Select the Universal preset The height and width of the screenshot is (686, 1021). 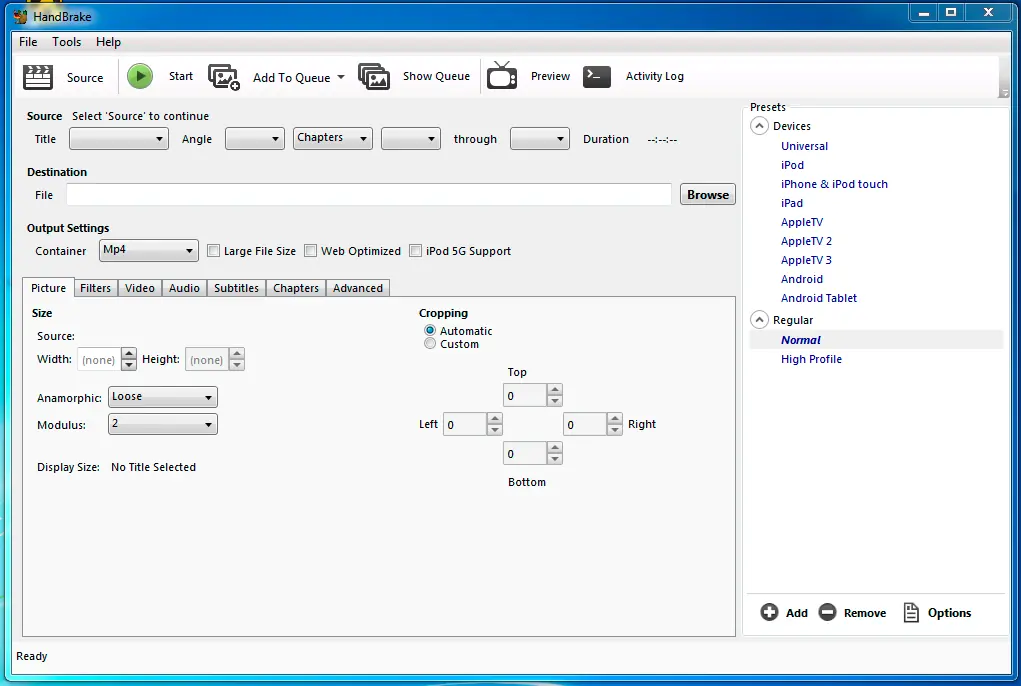pos(804,146)
